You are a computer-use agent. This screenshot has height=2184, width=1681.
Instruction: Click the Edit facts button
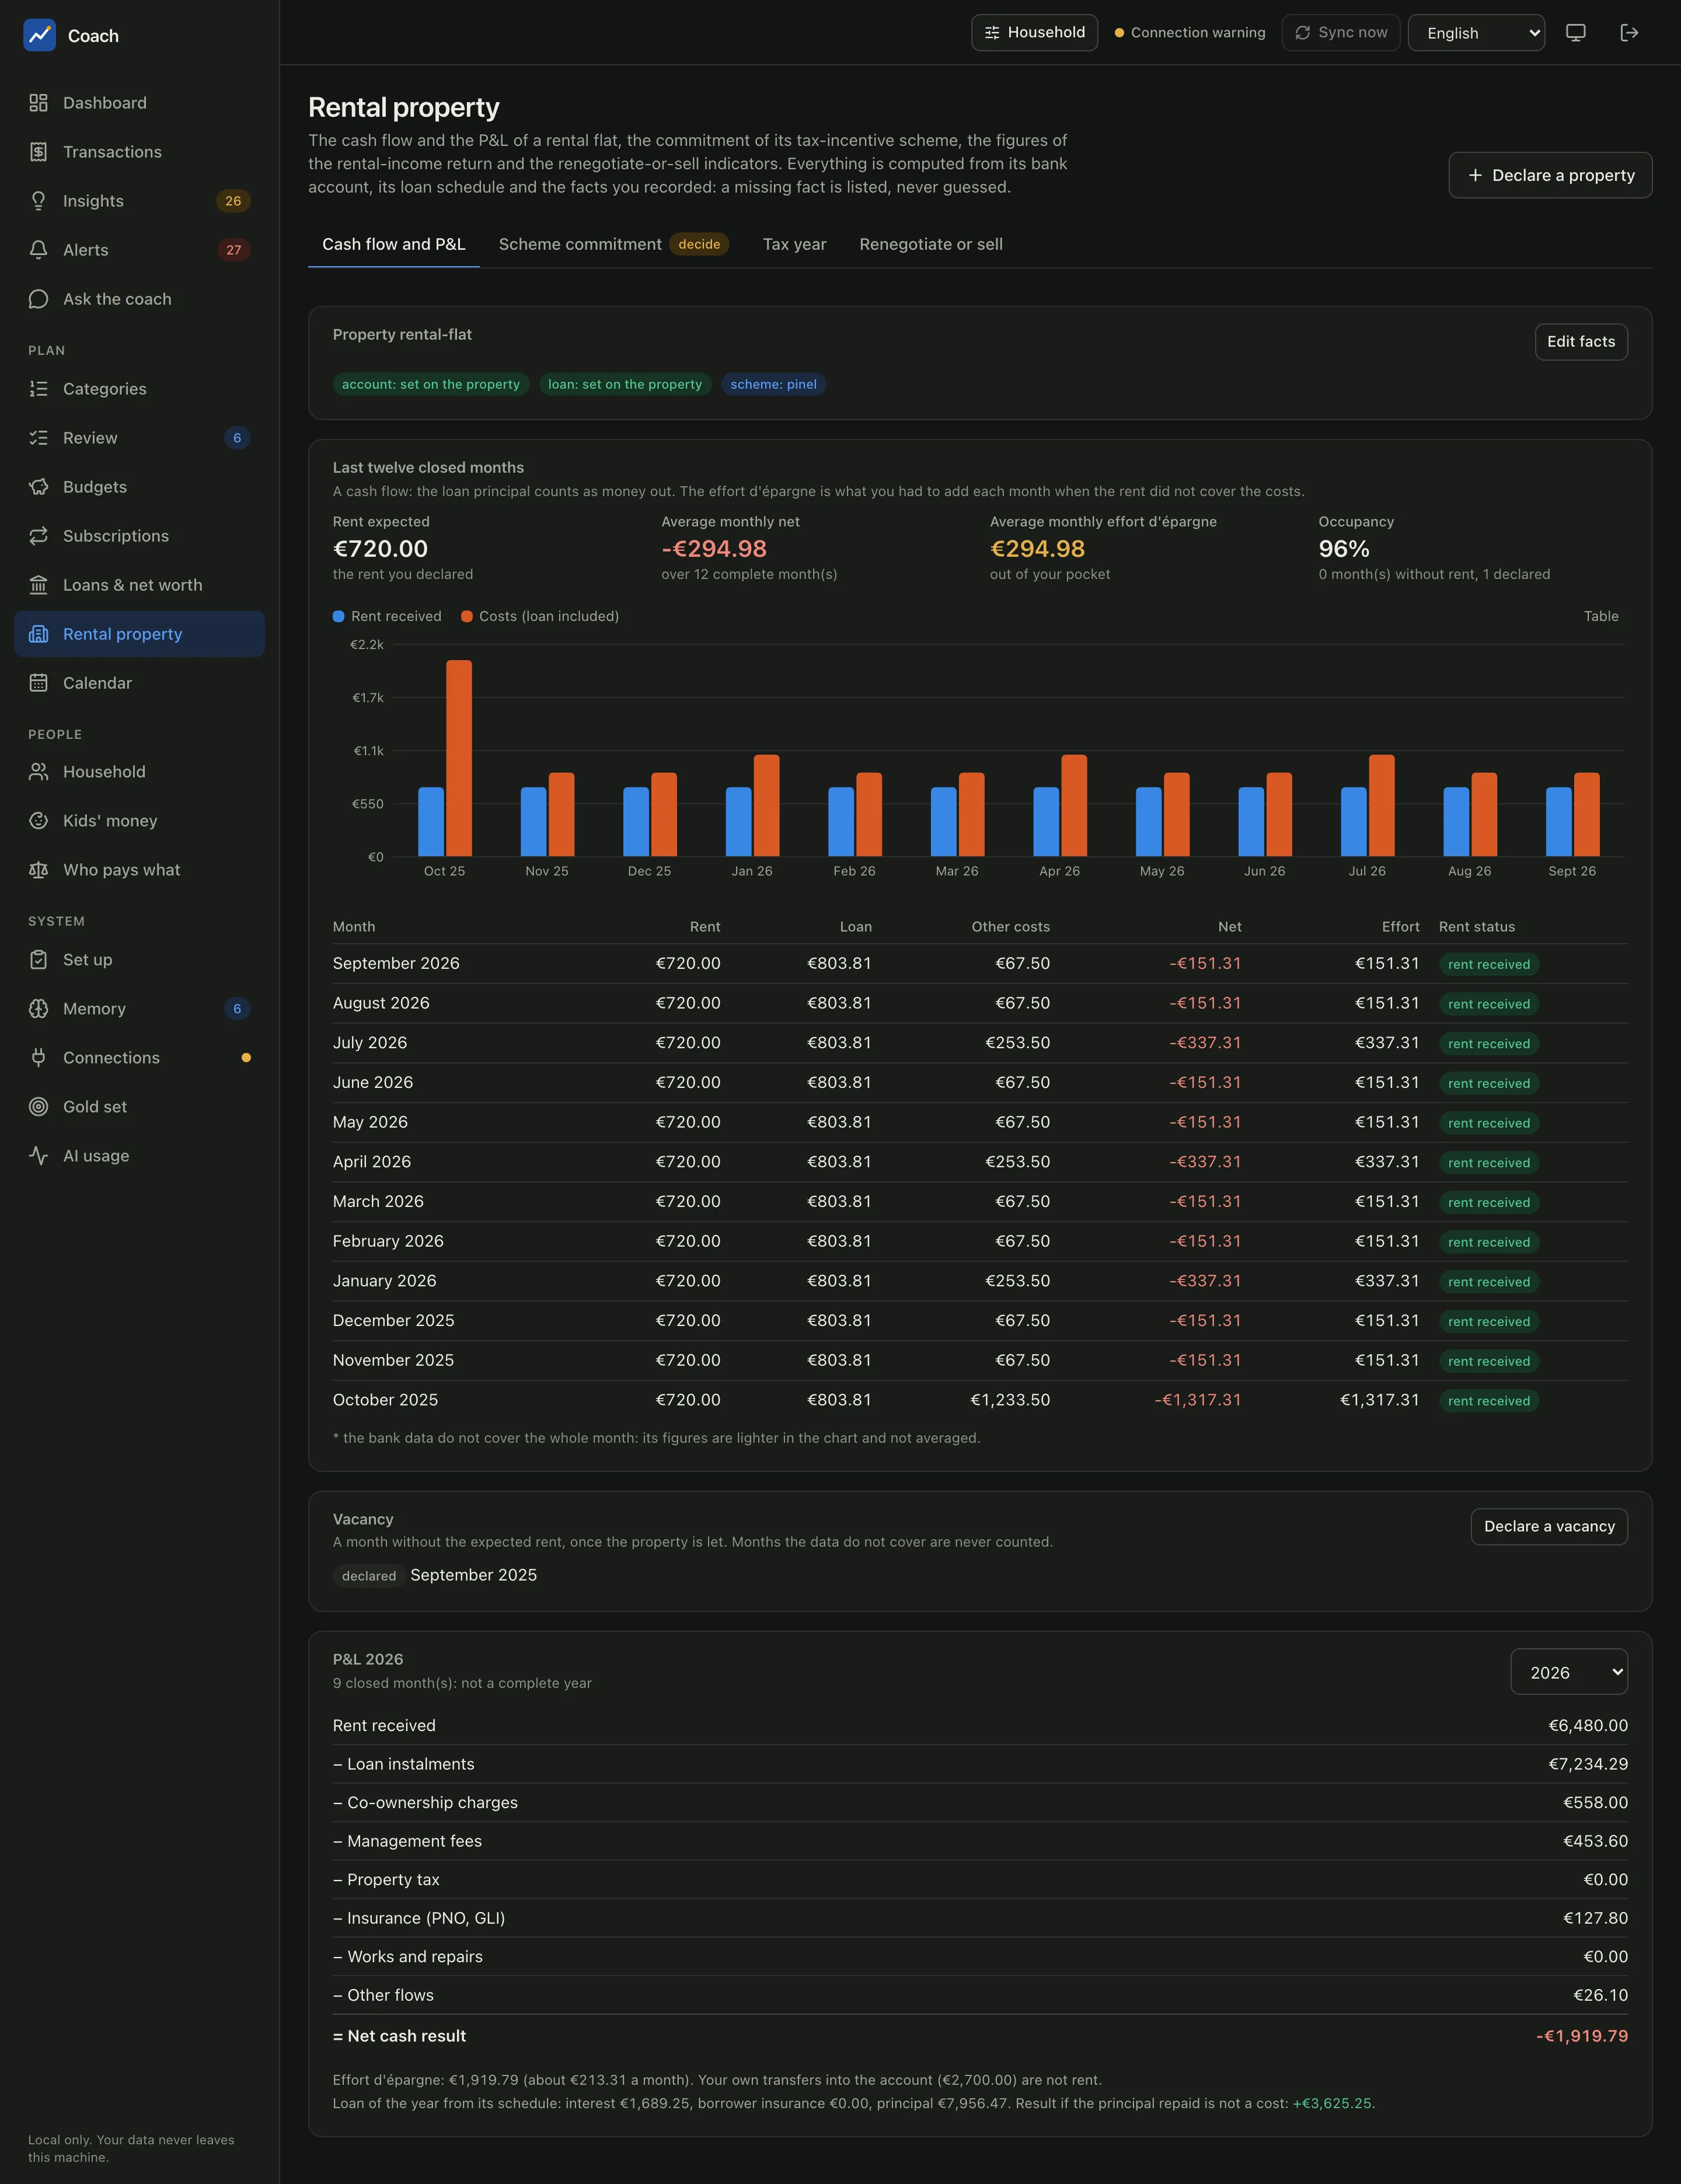[x=1581, y=342]
